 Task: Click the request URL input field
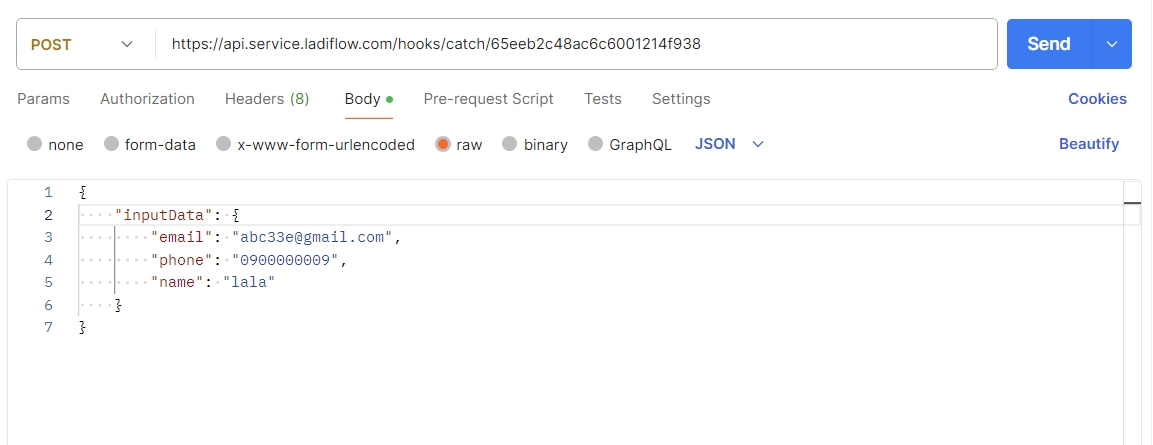tap(575, 44)
